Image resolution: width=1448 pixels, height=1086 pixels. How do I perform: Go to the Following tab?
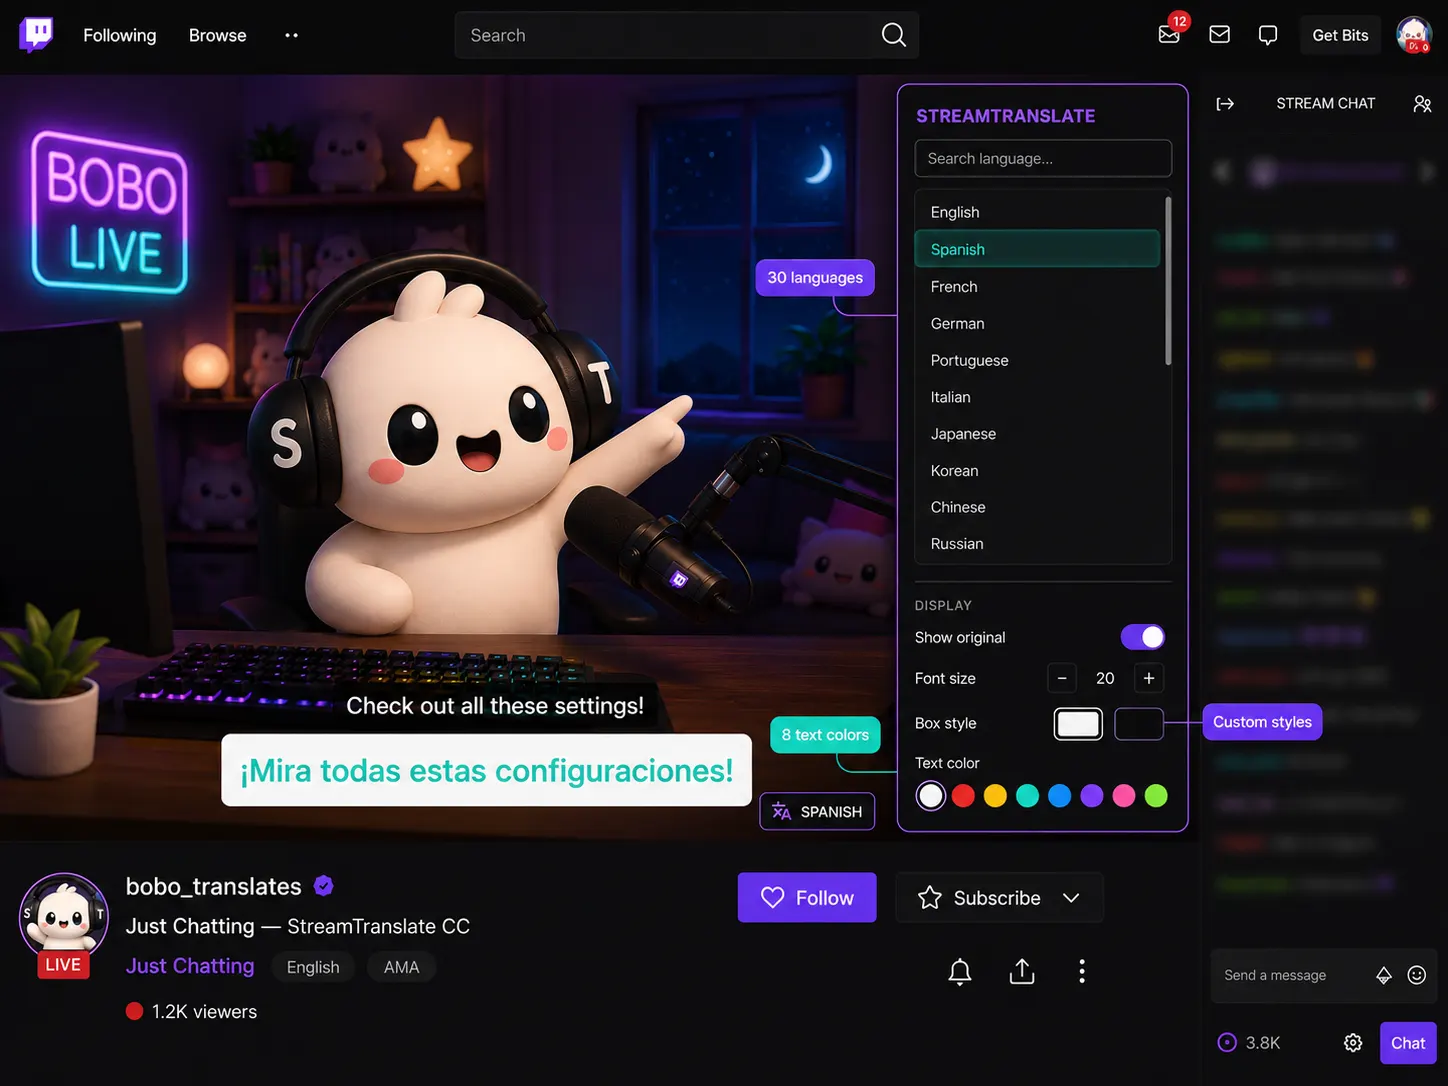click(x=120, y=35)
